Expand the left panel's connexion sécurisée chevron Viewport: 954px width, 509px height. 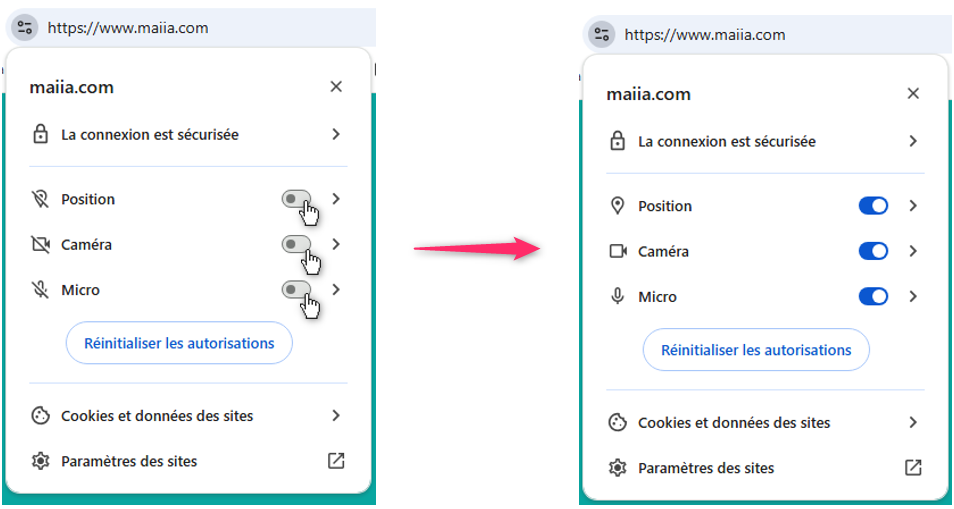(336, 134)
